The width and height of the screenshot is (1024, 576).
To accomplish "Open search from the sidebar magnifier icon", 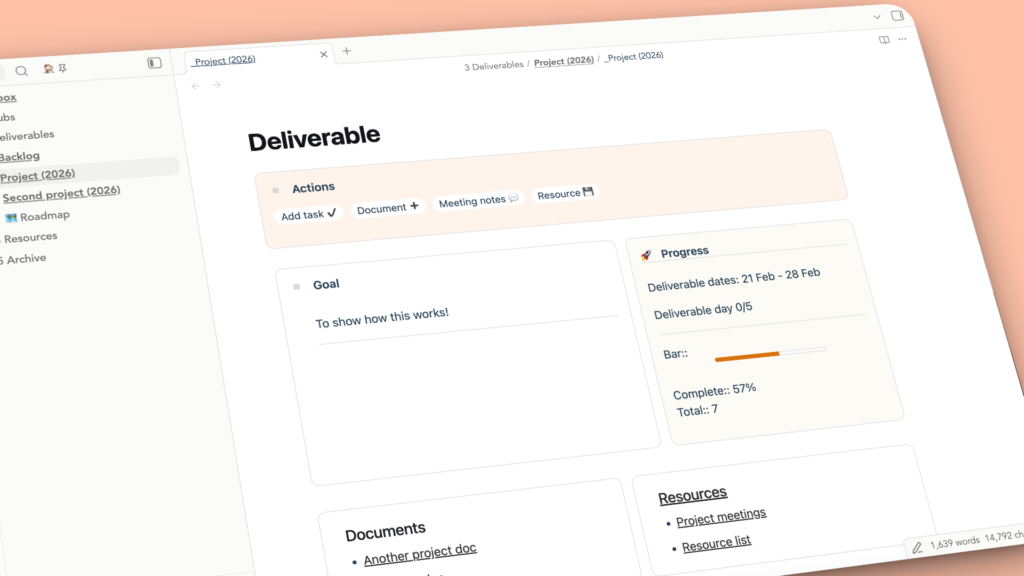I will [x=22, y=70].
